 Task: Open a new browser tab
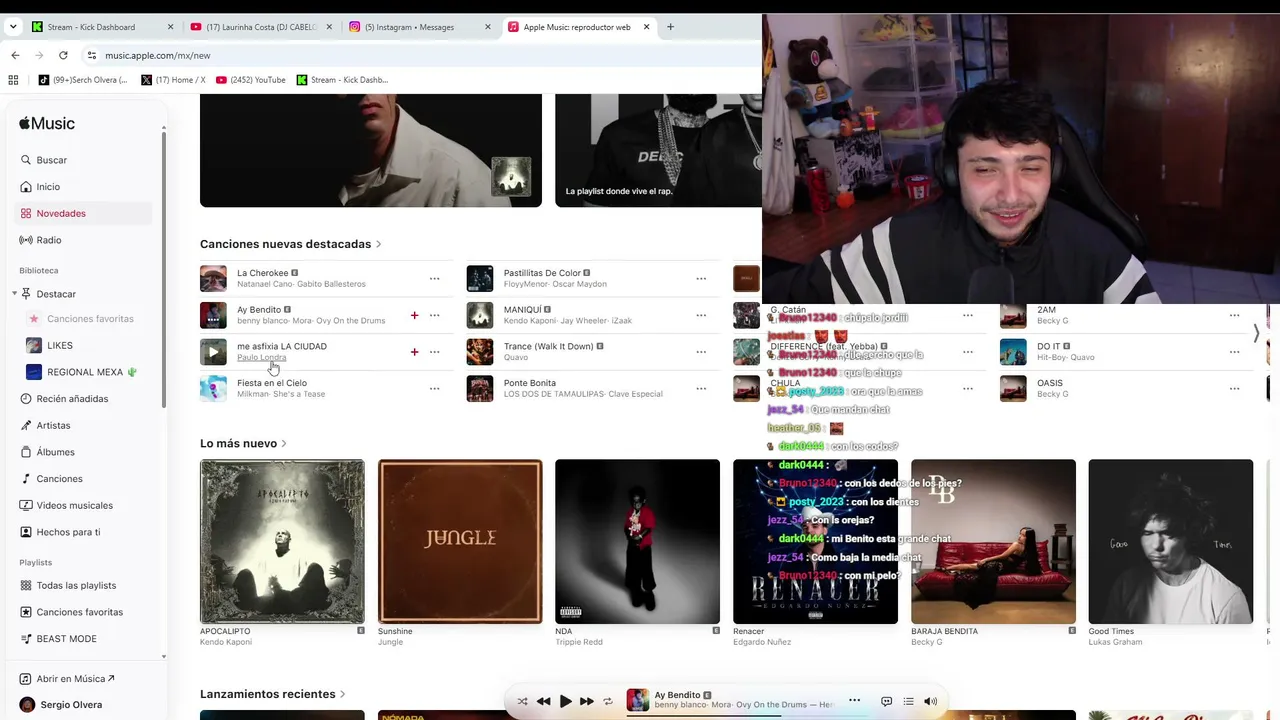[x=670, y=27]
